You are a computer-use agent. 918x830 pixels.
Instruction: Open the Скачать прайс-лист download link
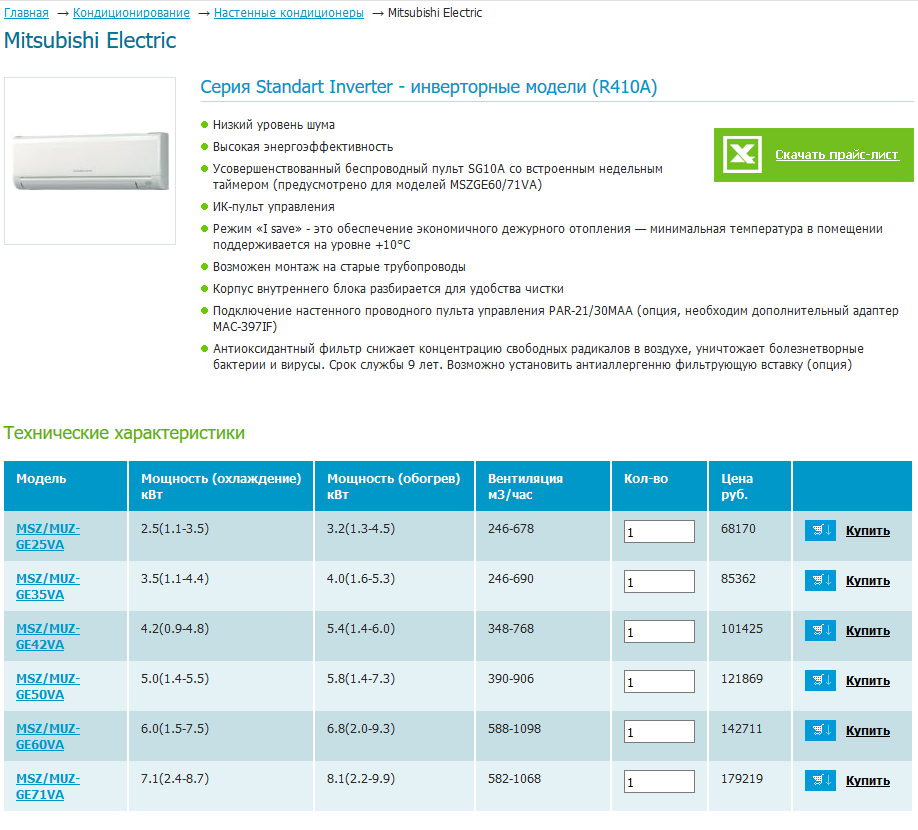[x=836, y=155]
